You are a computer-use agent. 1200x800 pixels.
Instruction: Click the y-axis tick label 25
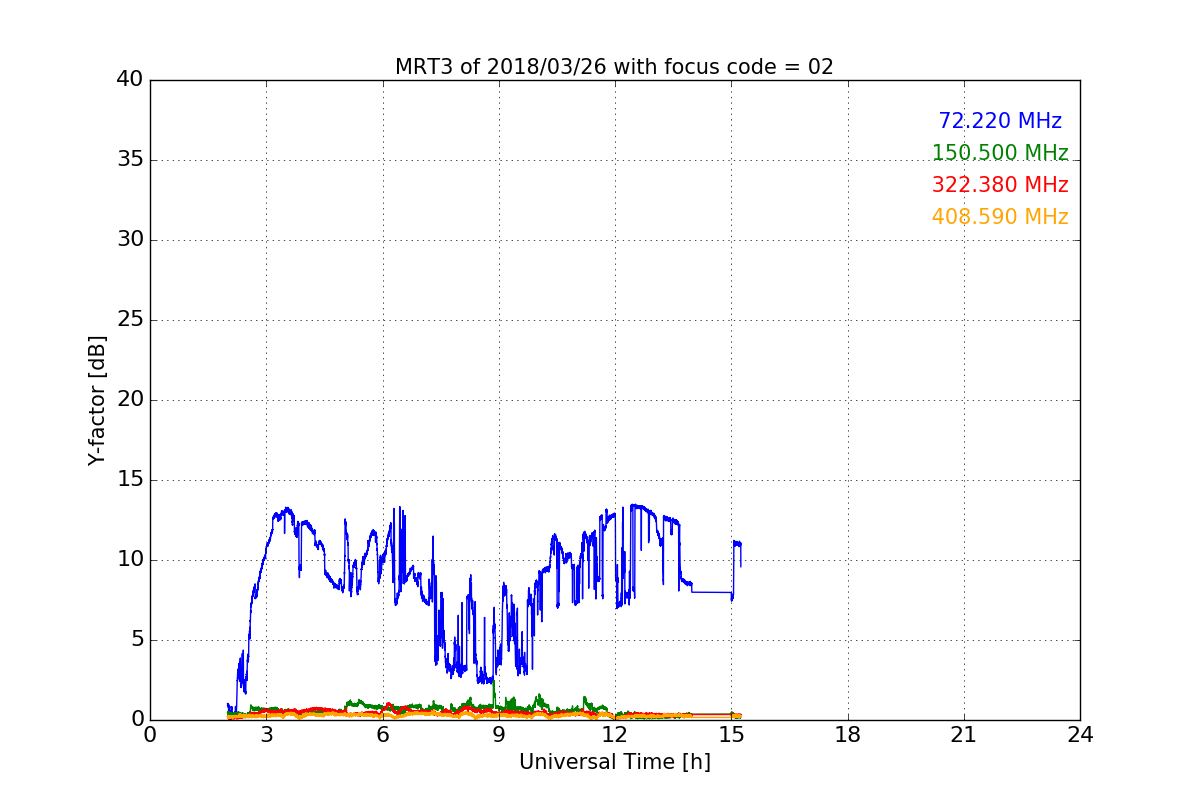coord(130,320)
